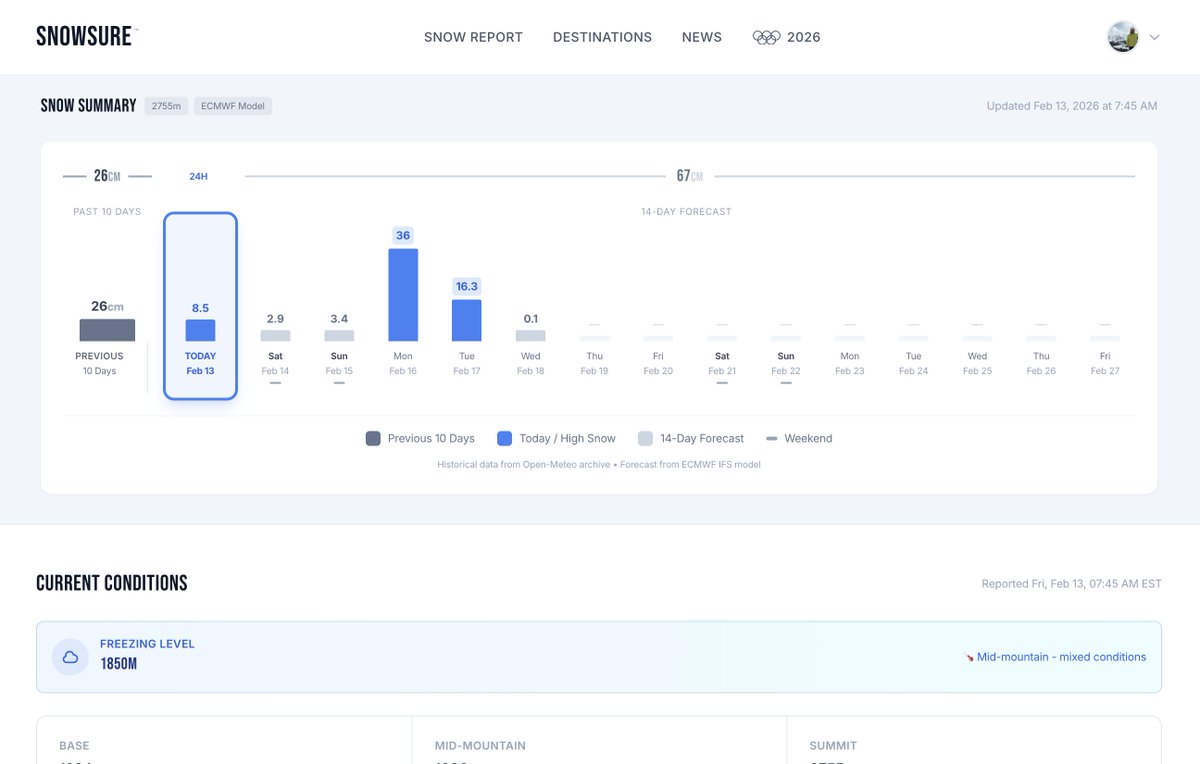This screenshot has width=1200, height=764.
Task: Click the Thu Feb 26 day label
Action: pyautogui.click(x=1042, y=363)
